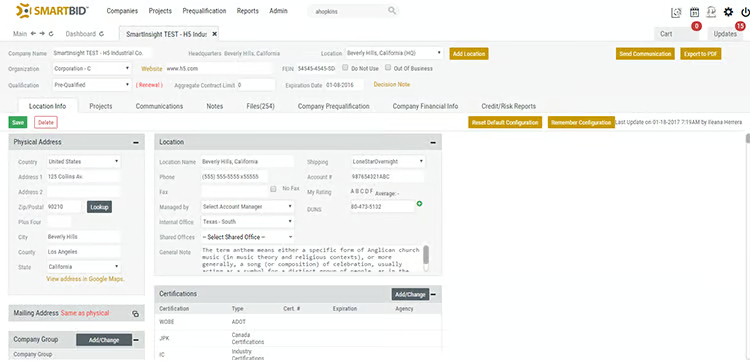Click the Decision Note link
Screen dimensions: 750x361
pos(392,84)
